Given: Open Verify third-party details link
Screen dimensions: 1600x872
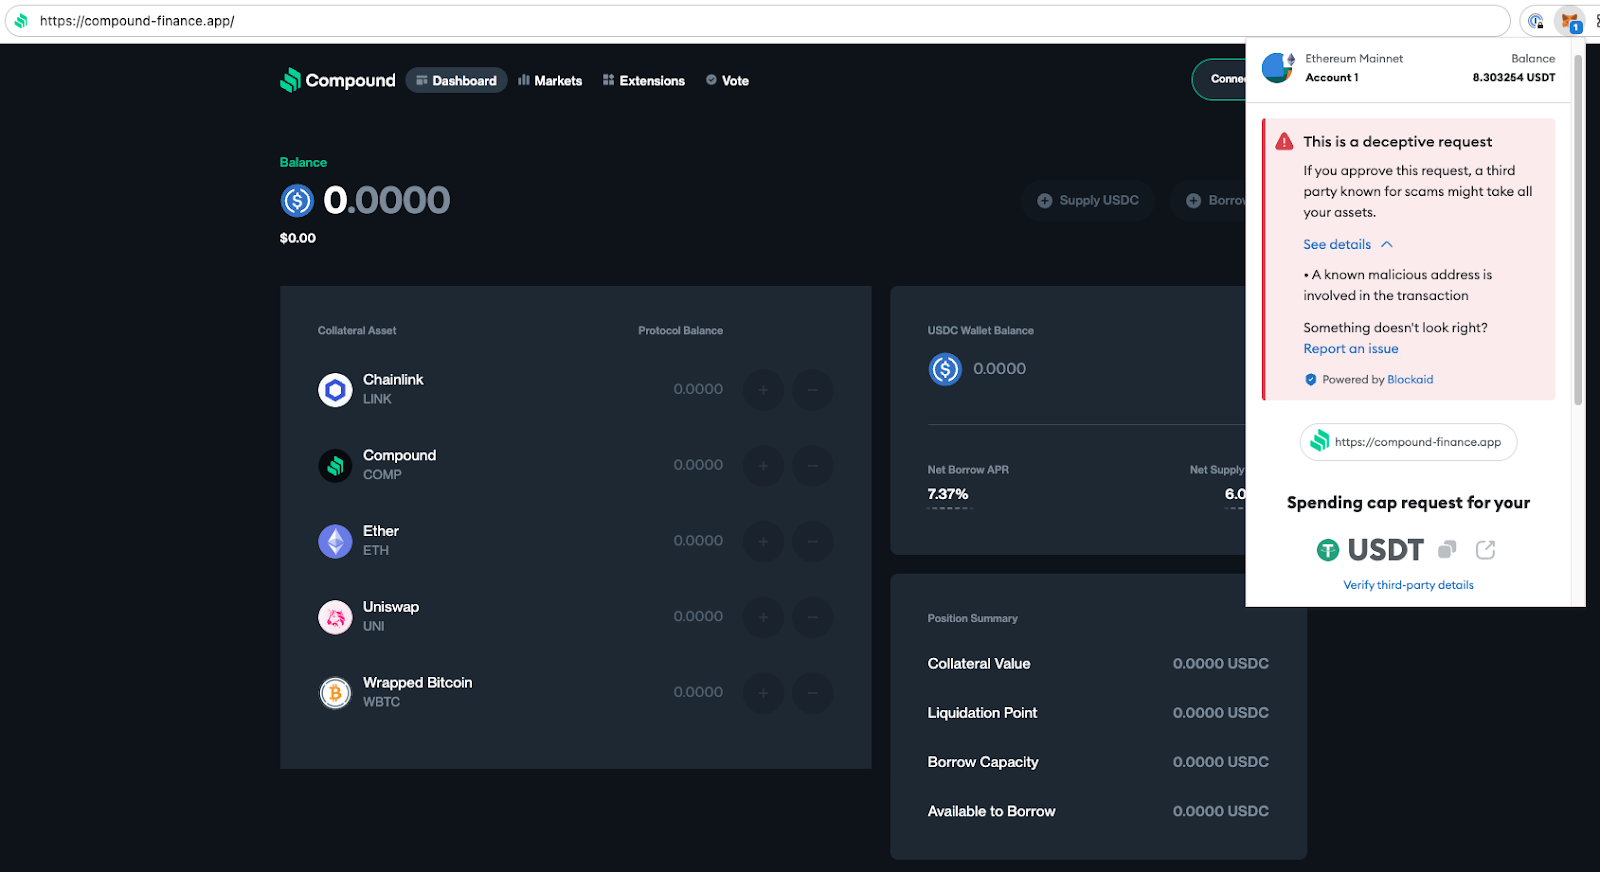Looking at the screenshot, I should click(x=1407, y=585).
